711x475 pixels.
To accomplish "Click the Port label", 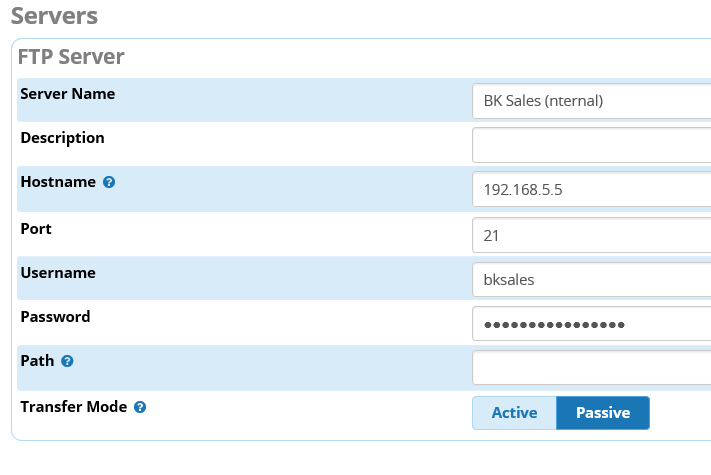I will tap(36, 229).
